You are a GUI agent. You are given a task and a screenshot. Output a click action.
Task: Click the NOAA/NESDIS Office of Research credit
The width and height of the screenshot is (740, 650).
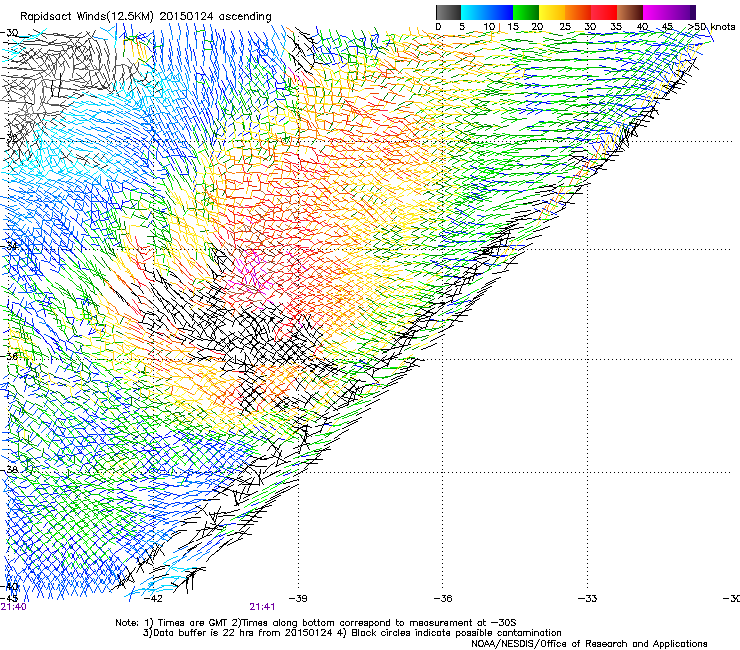[x=589, y=644]
